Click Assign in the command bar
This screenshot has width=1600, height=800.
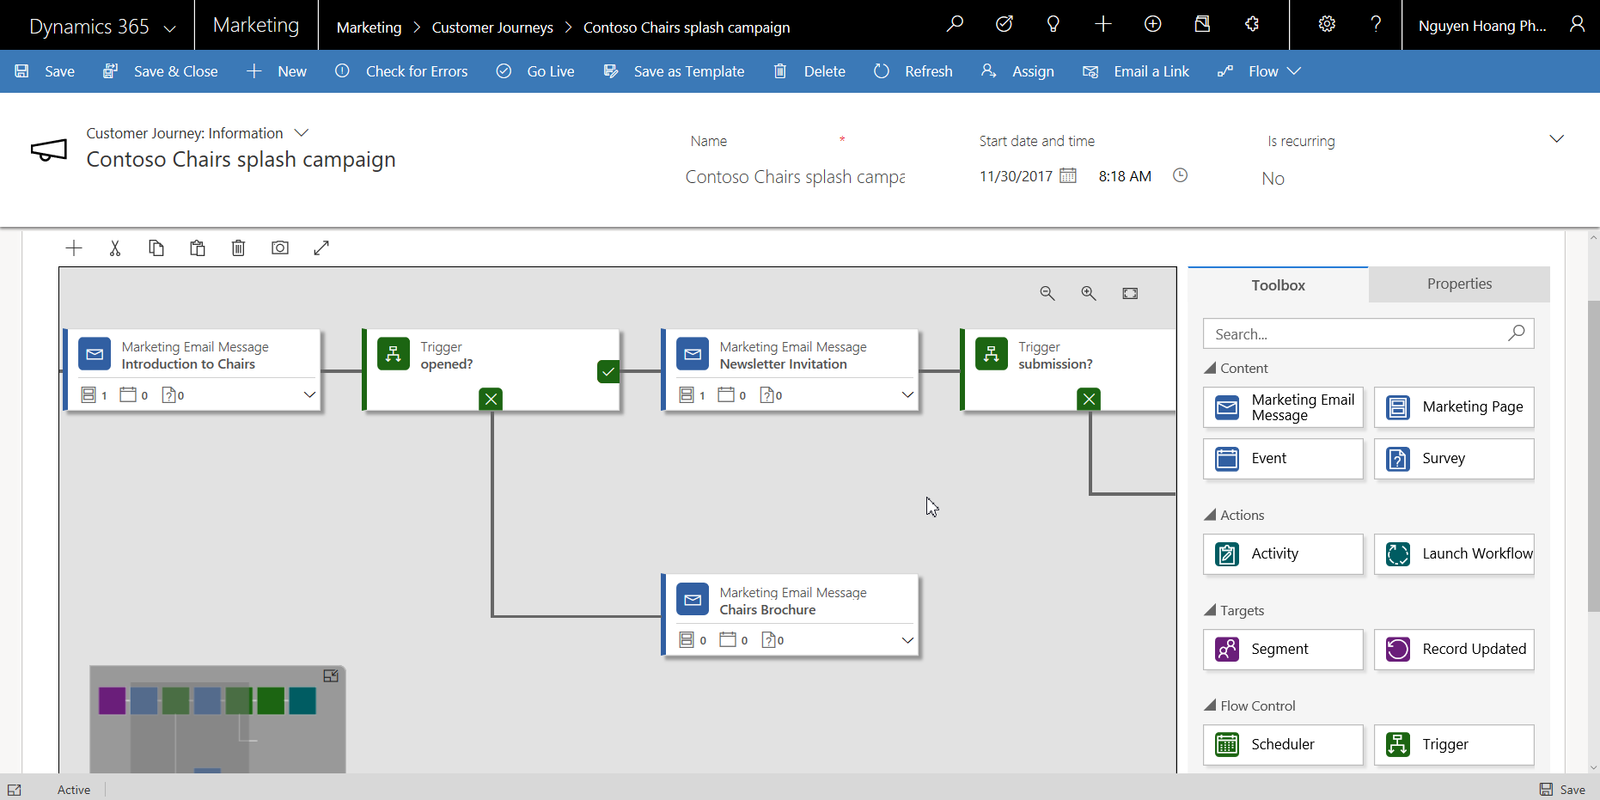click(x=1017, y=71)
